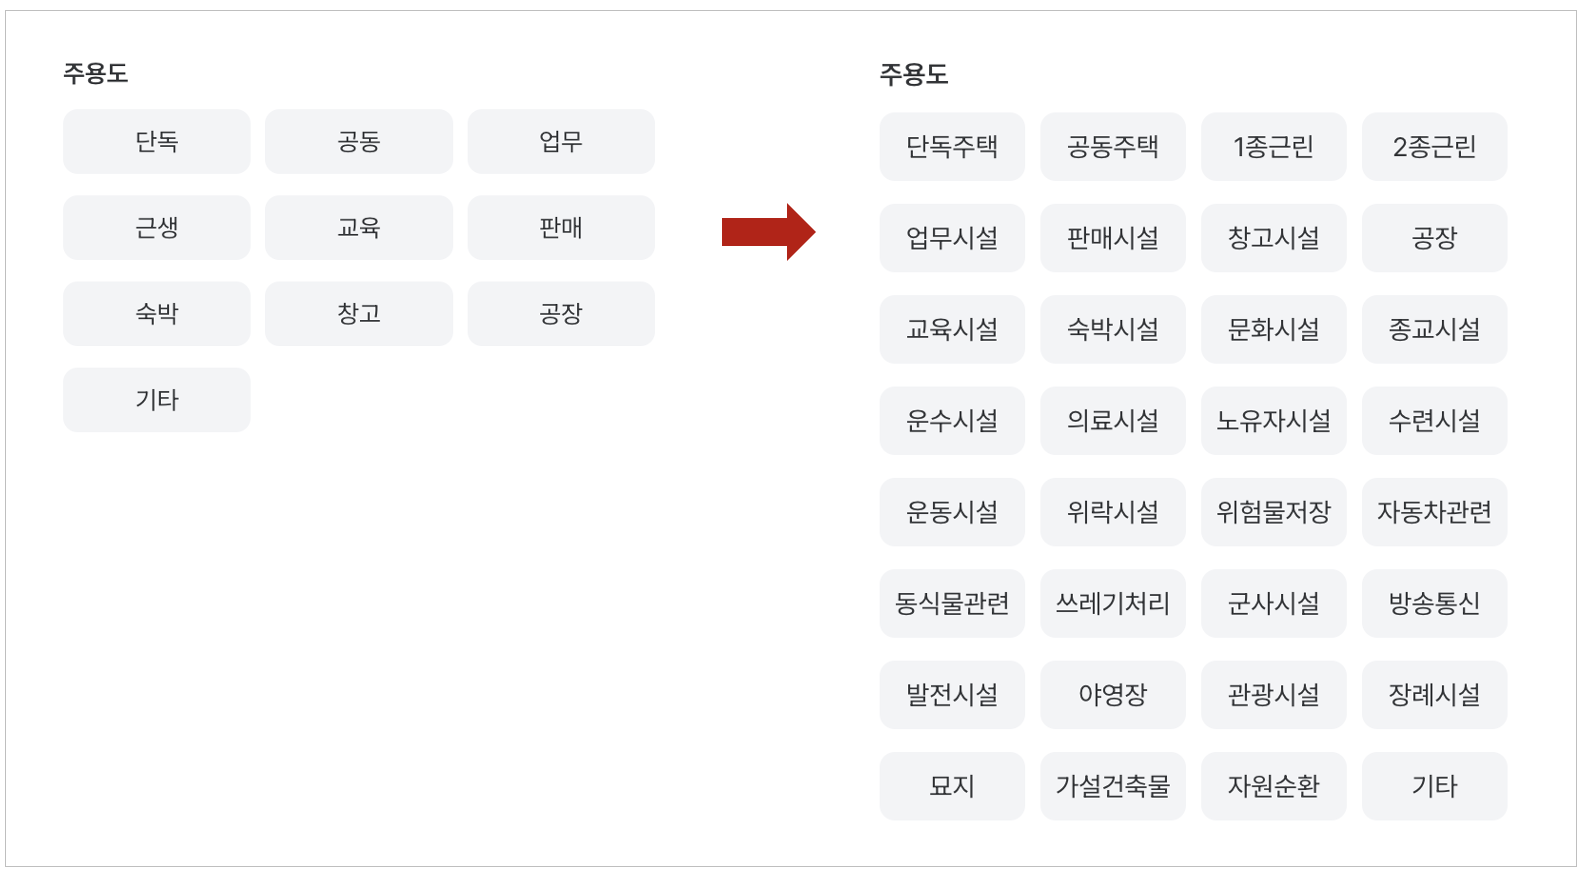Toggle the 야영장 filter chip
Viewport: 1584px width, 876px height.
1112,695
